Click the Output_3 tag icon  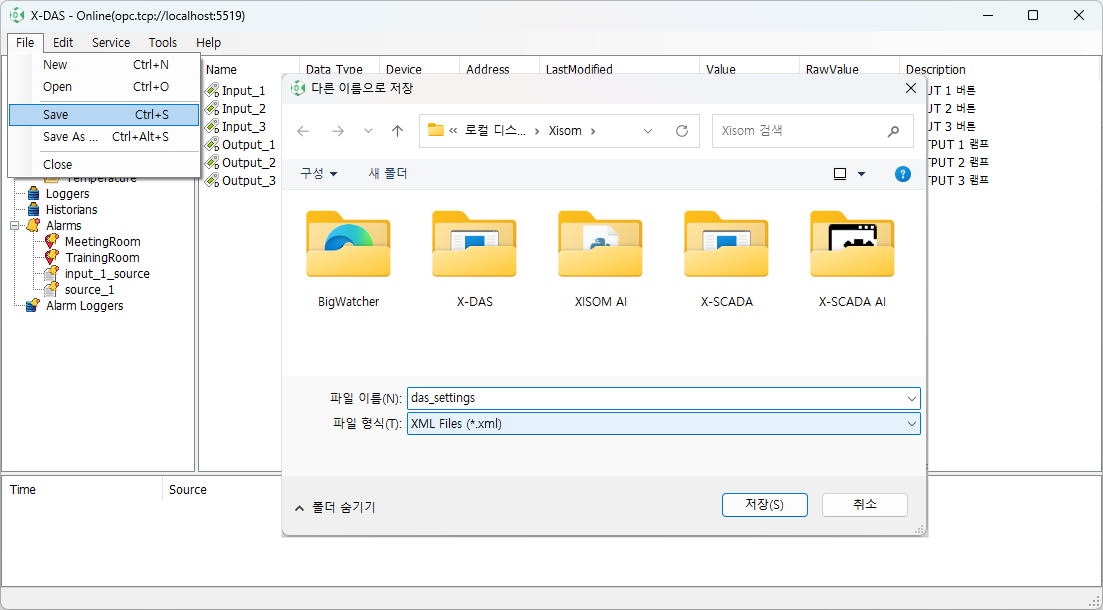tap(210, 180)
